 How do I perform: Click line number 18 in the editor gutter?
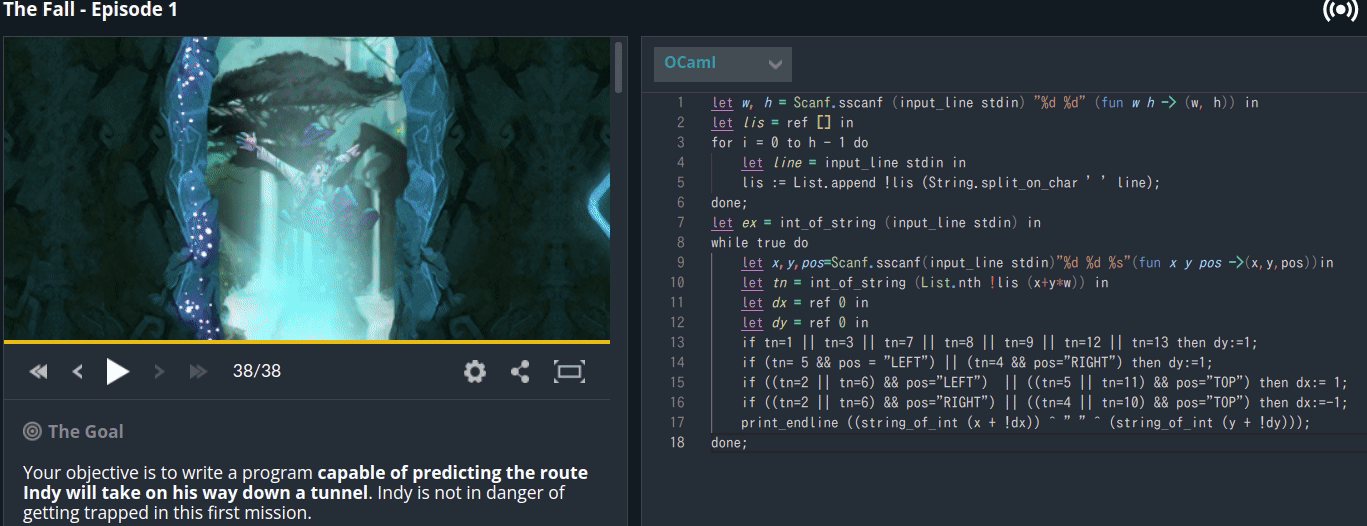tap(678, 442)
